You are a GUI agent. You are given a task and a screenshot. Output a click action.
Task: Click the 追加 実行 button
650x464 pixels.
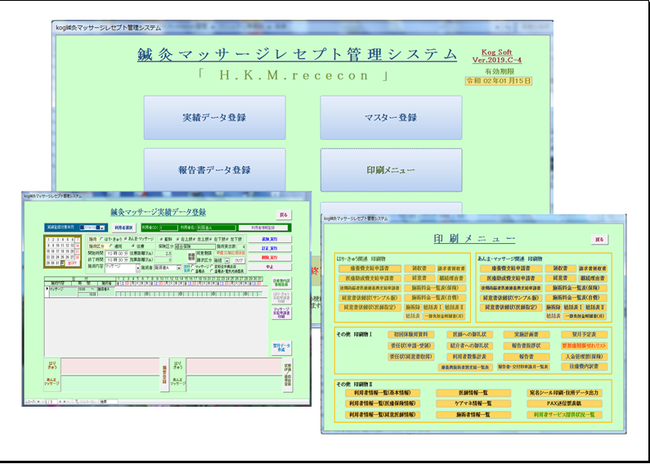pos(270,239)
